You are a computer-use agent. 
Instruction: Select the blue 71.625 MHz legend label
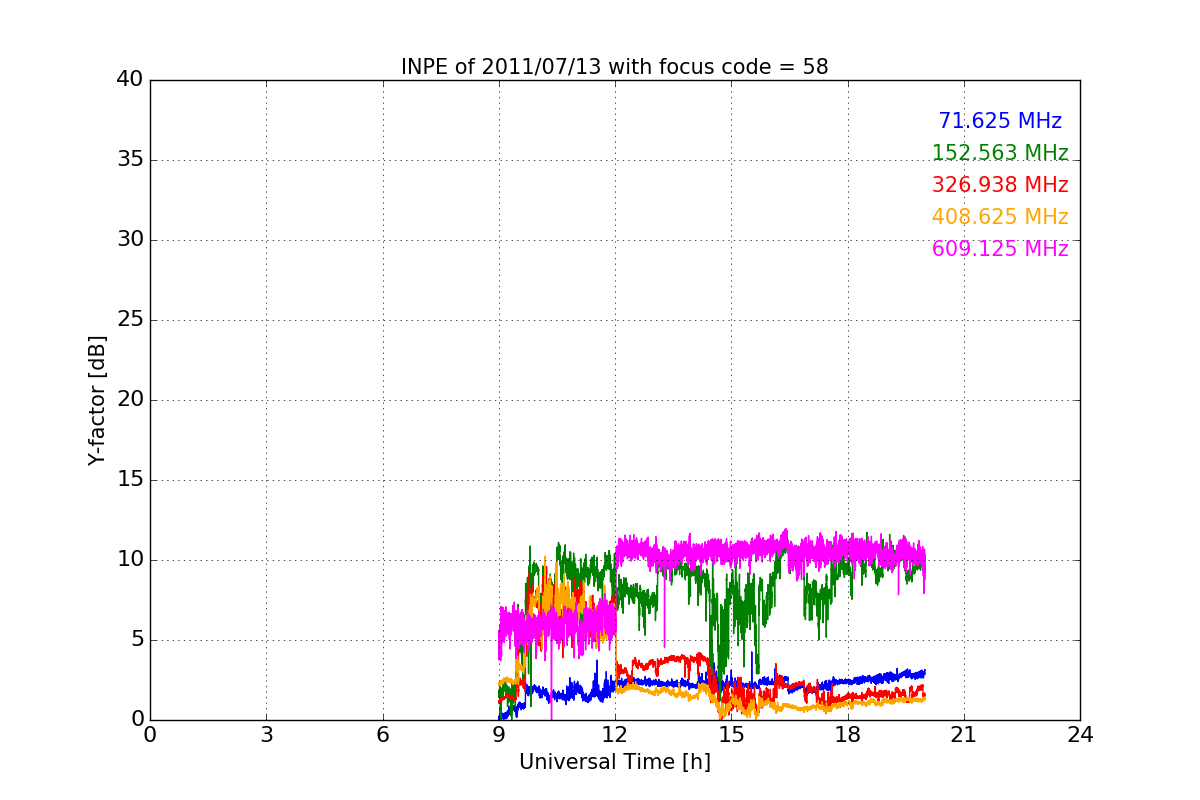point(1000,121)
